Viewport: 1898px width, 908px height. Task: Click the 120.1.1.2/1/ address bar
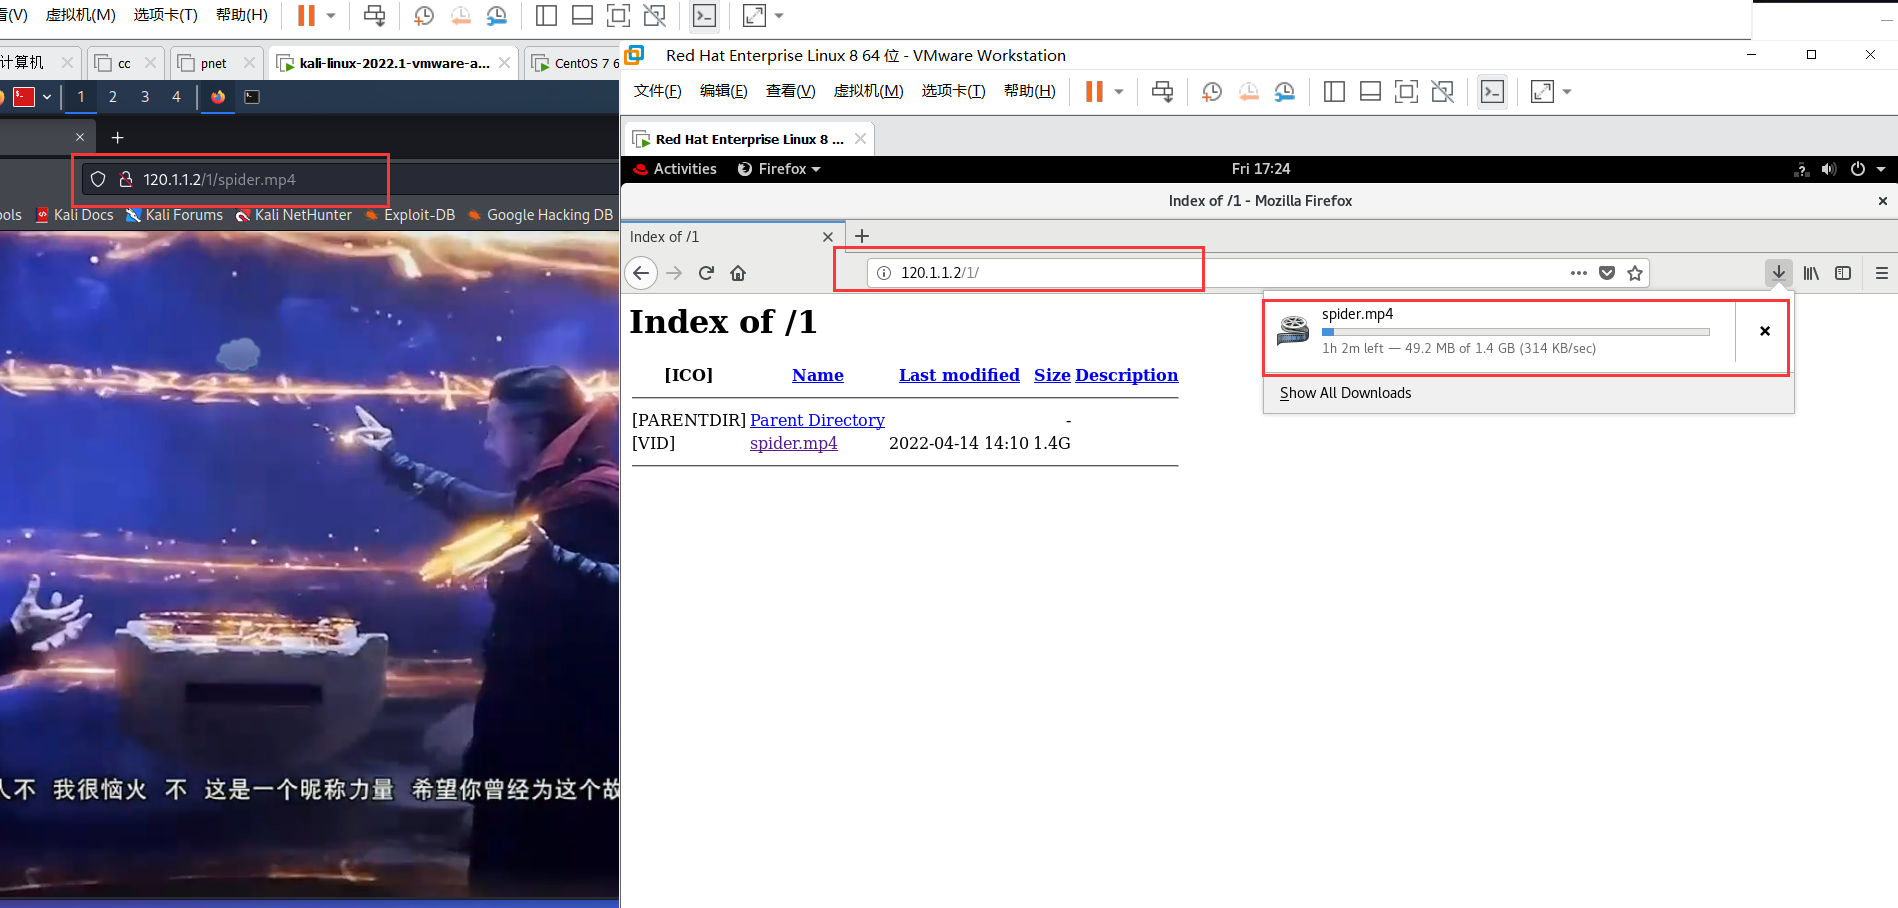pyautogui.click(x=1258, y=273)
